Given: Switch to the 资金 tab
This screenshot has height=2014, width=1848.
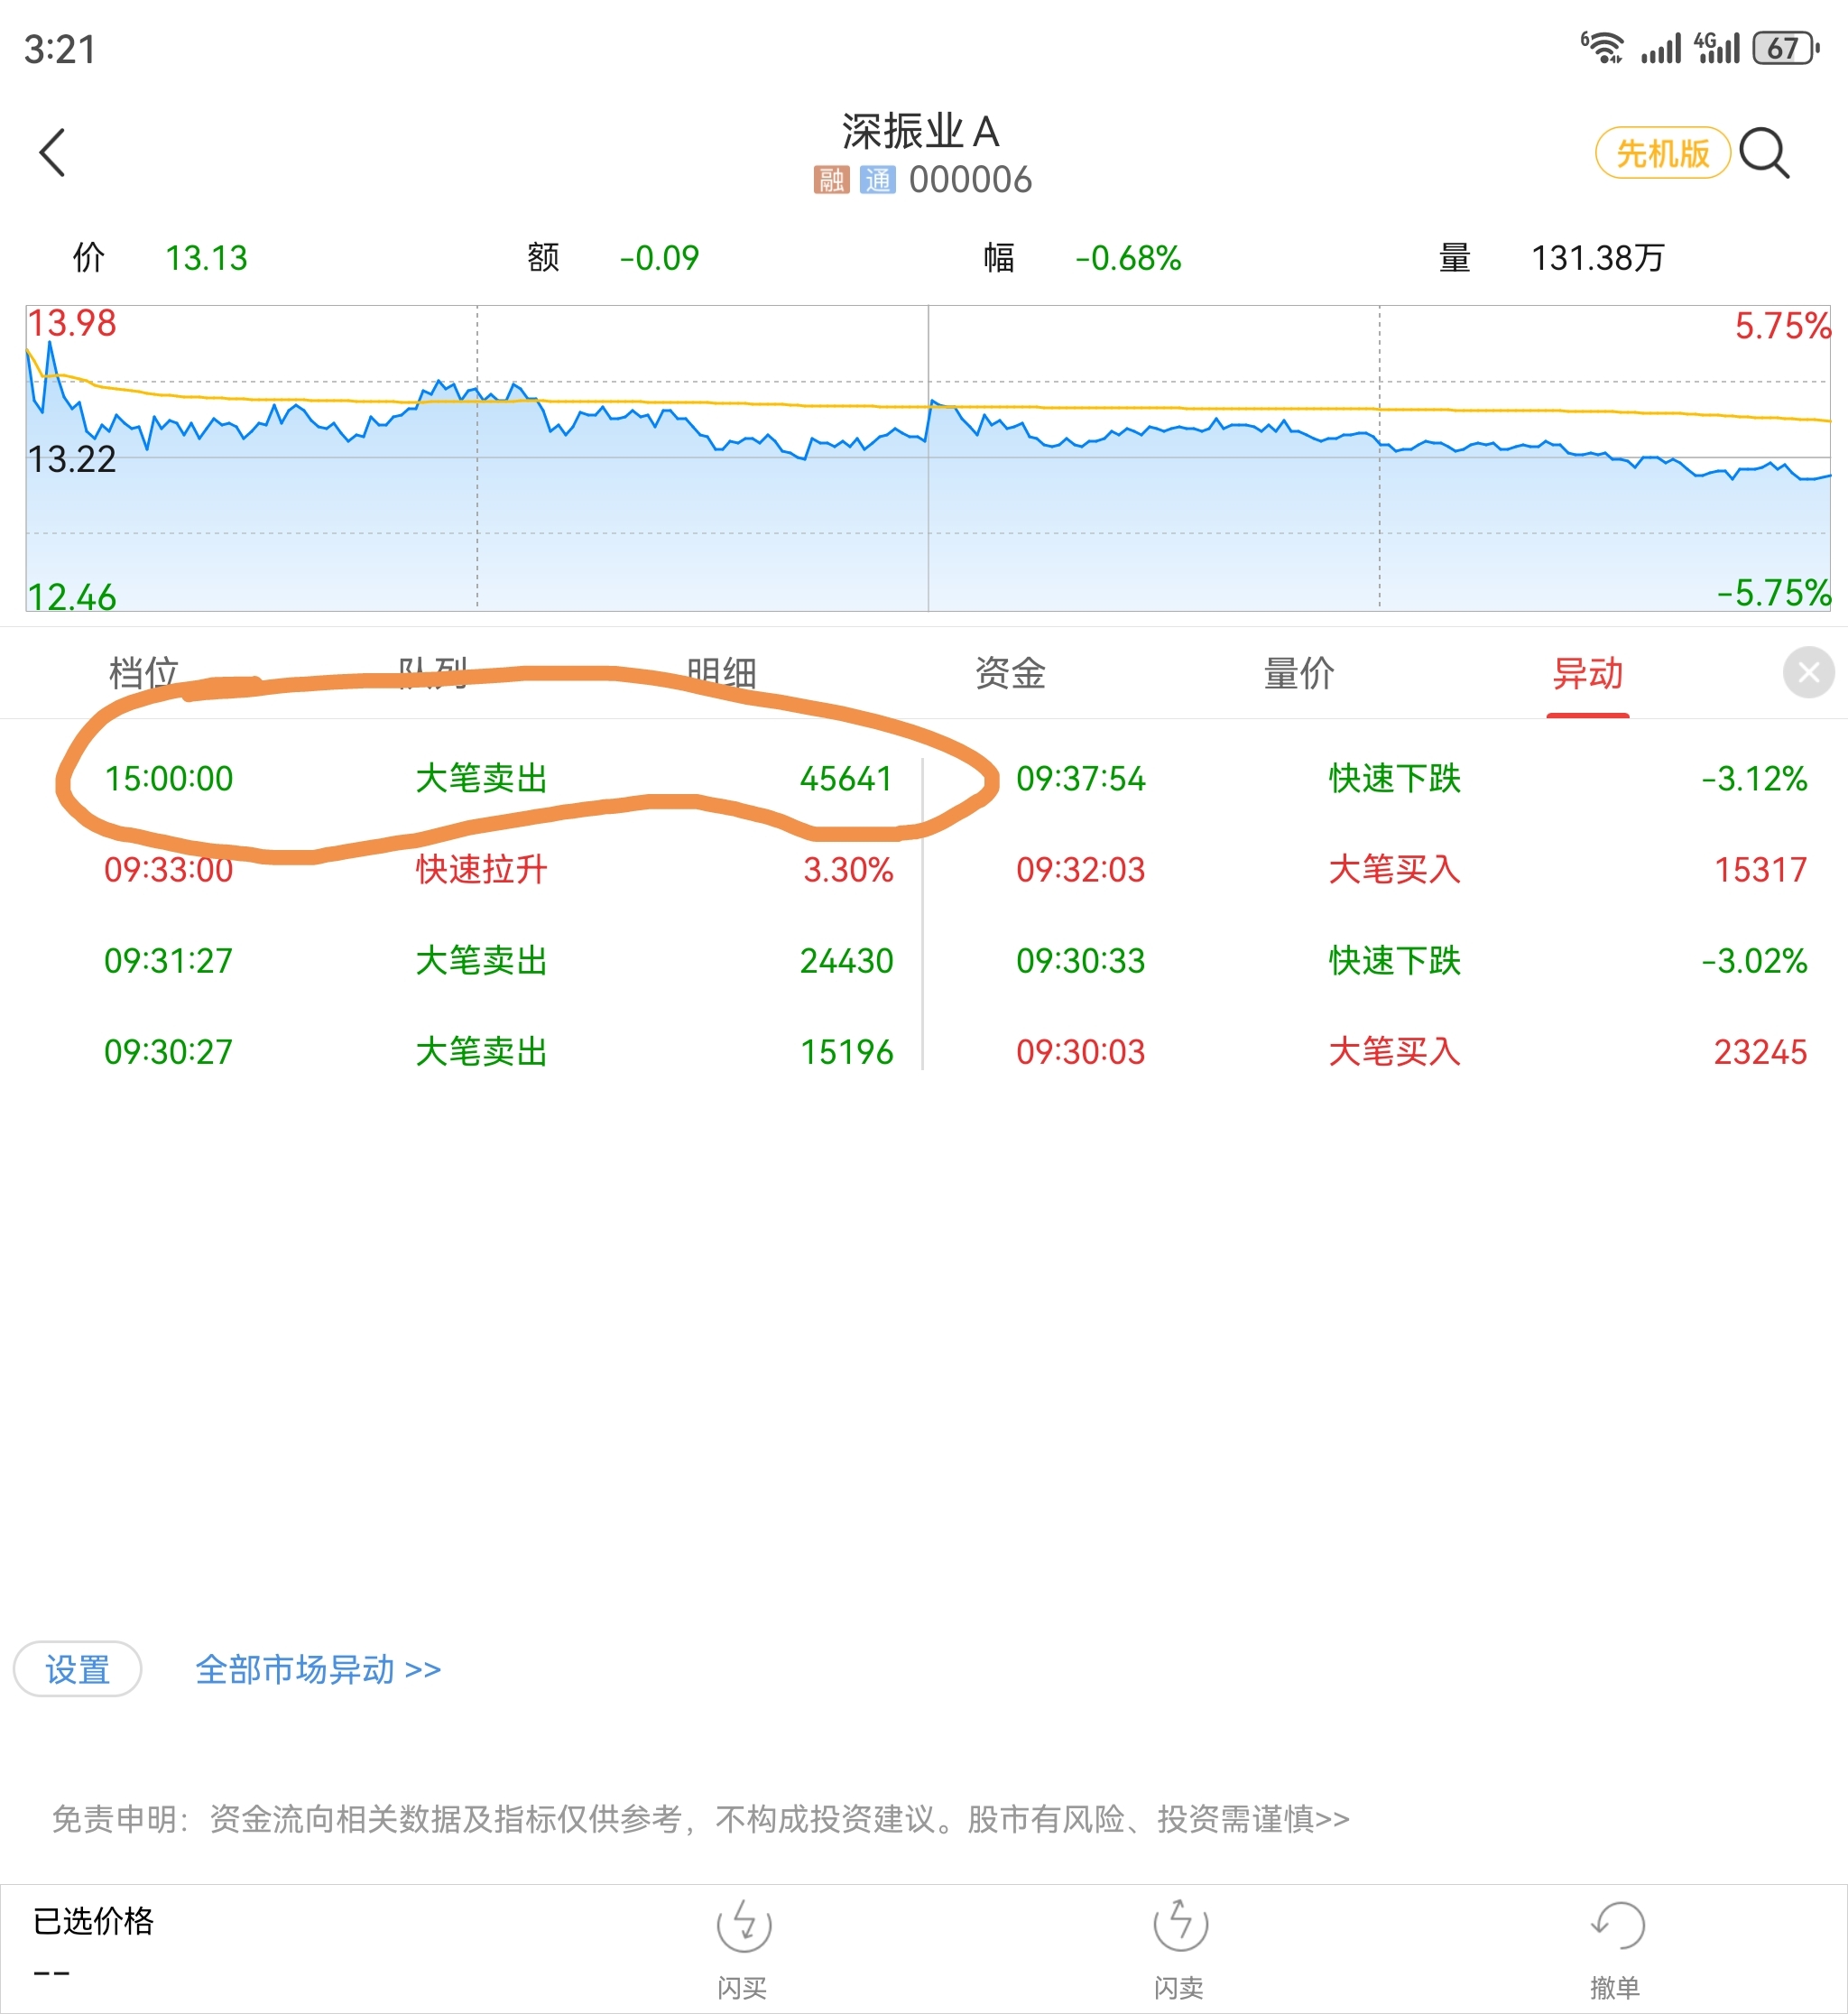Looking at the screenshot, I should [1010, 673].
